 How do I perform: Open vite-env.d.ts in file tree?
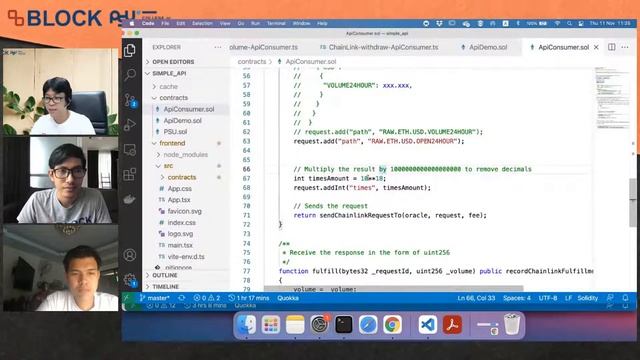point(186,257)
